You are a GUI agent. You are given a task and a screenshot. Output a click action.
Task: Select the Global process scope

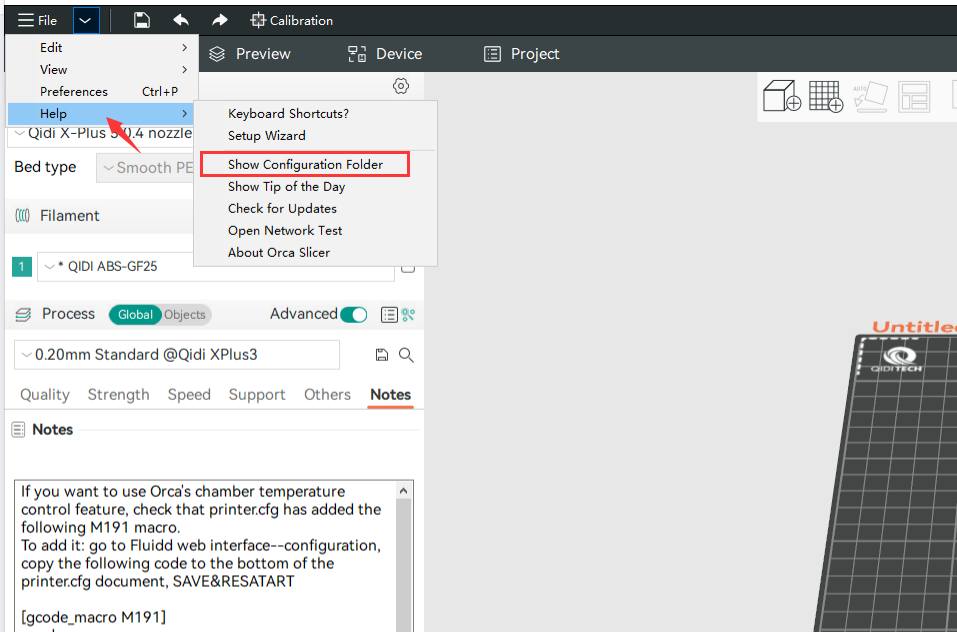click(135, 314)
